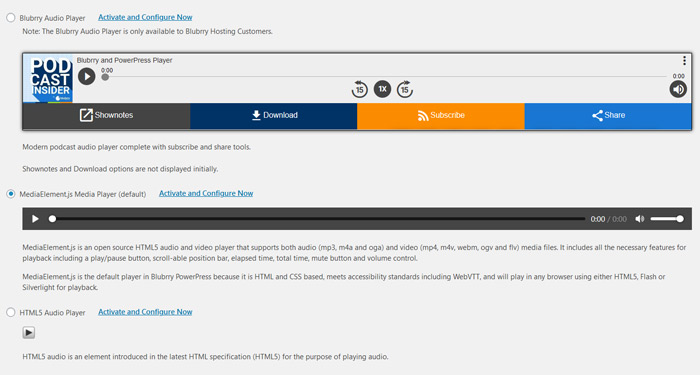This screenshot has width=700, height=375.
Task: Click the HTML5 audio element description text
Action: (205, 357)
